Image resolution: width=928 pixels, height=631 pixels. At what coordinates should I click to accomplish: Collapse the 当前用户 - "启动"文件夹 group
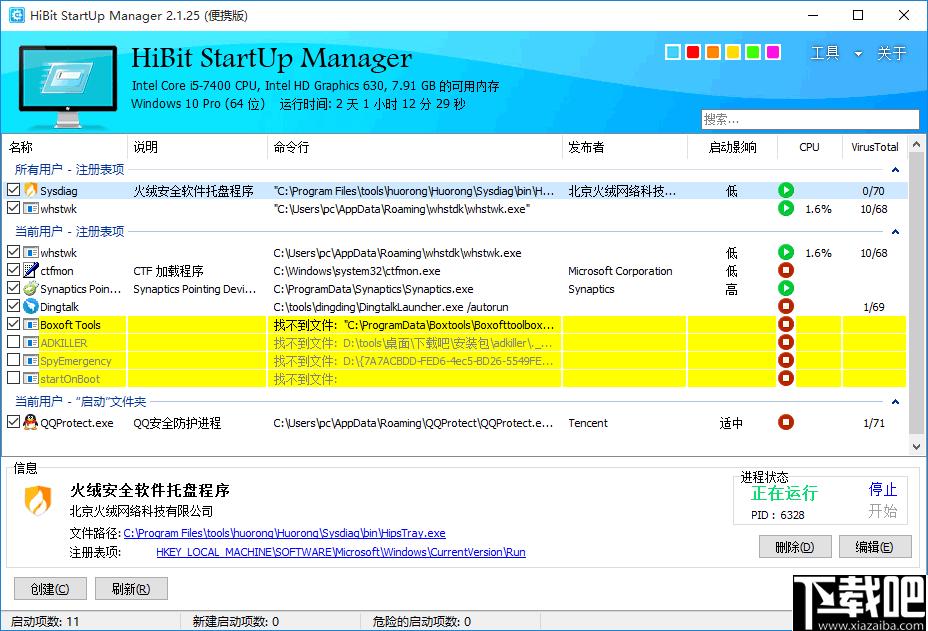pyautogui.click(x=895, y=402)
